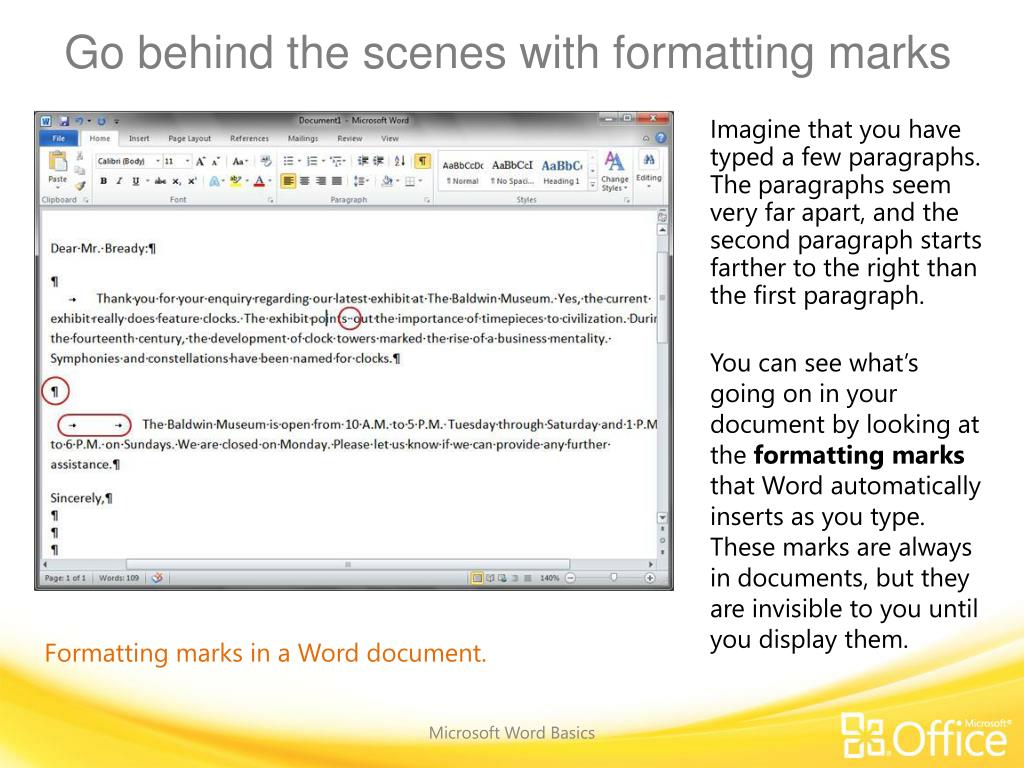Open the Calibri (Body) font name dropdown
Screen dimensions: 1024x768
[157, 161]
